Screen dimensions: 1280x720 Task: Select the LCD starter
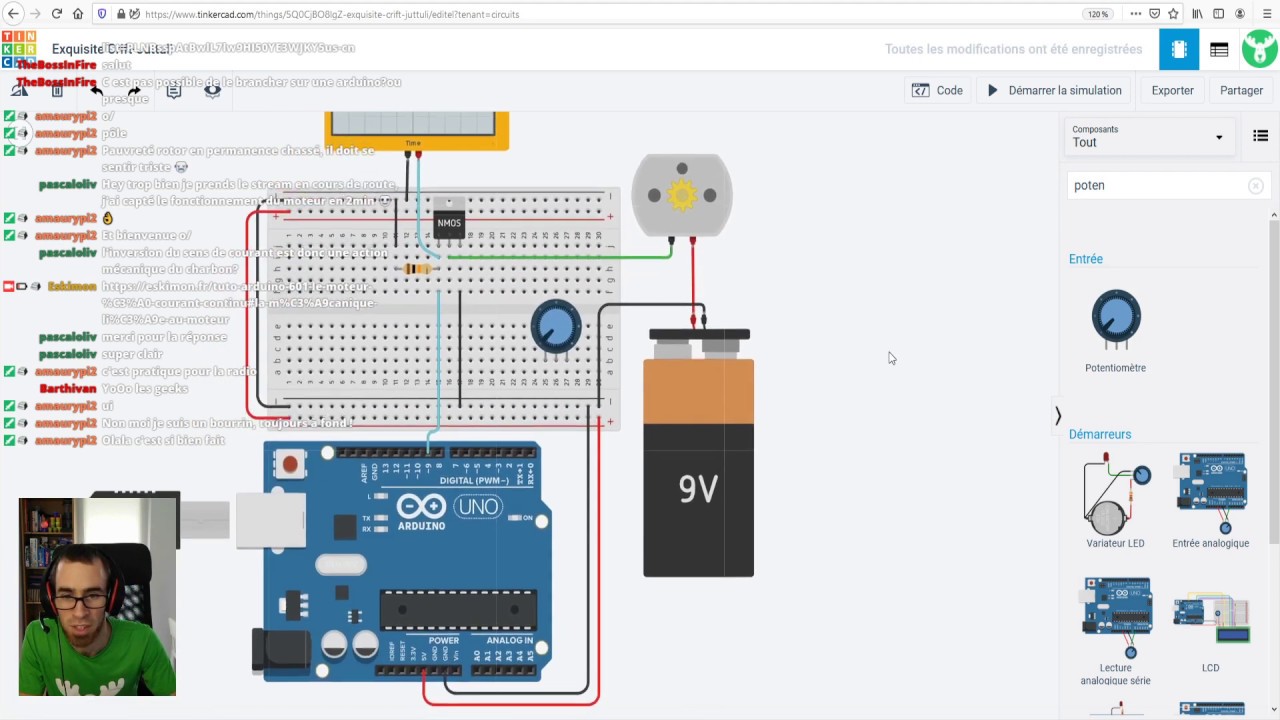tap(1210, 630)
